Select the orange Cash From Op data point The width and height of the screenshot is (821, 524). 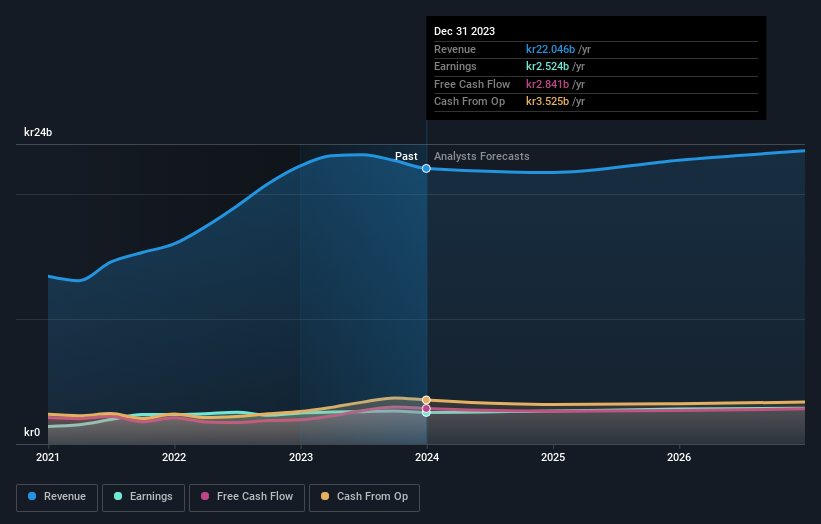tap(426, 400)
